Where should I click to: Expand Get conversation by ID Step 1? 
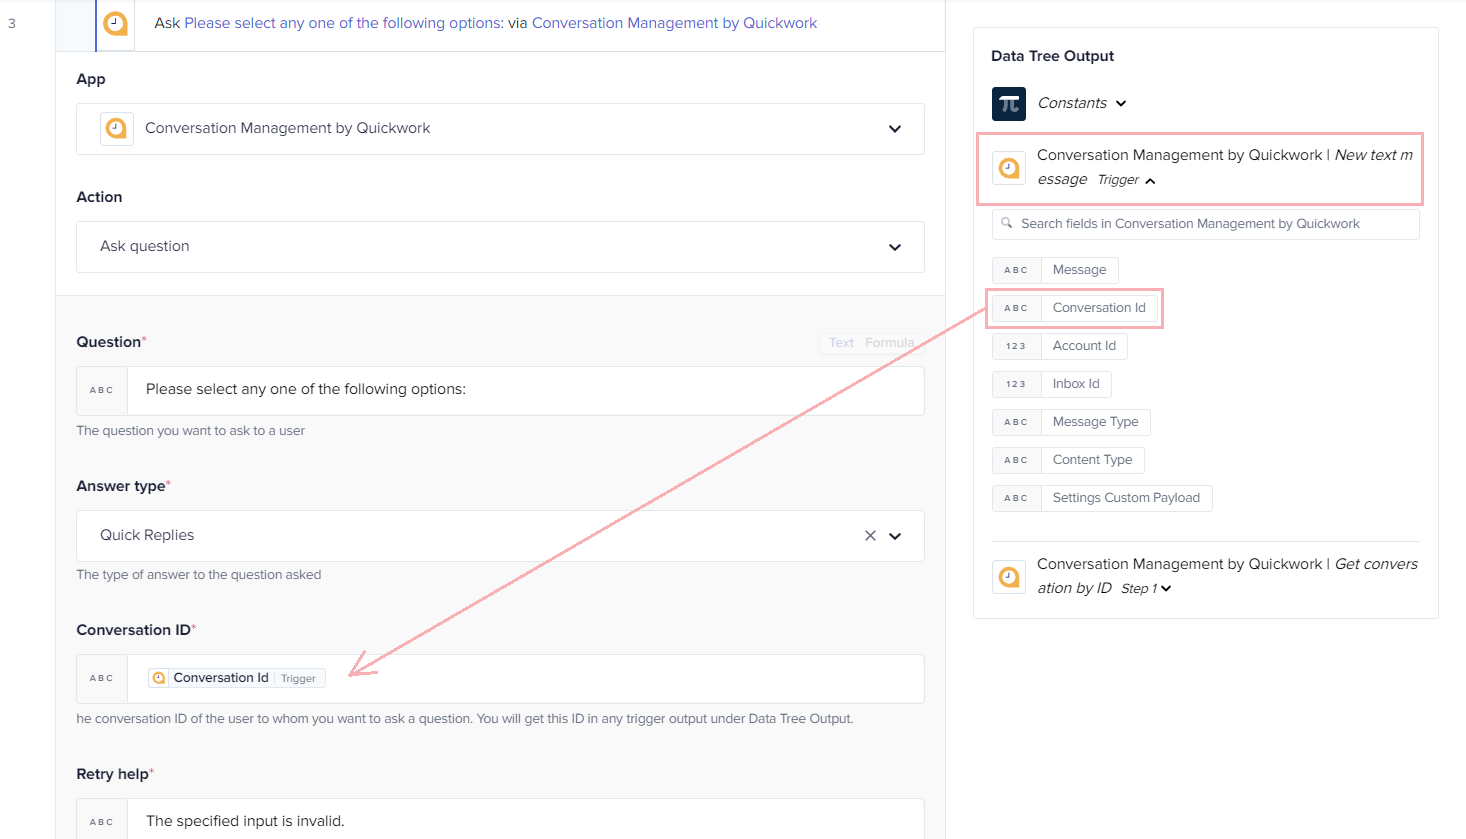coord(1166,589)
